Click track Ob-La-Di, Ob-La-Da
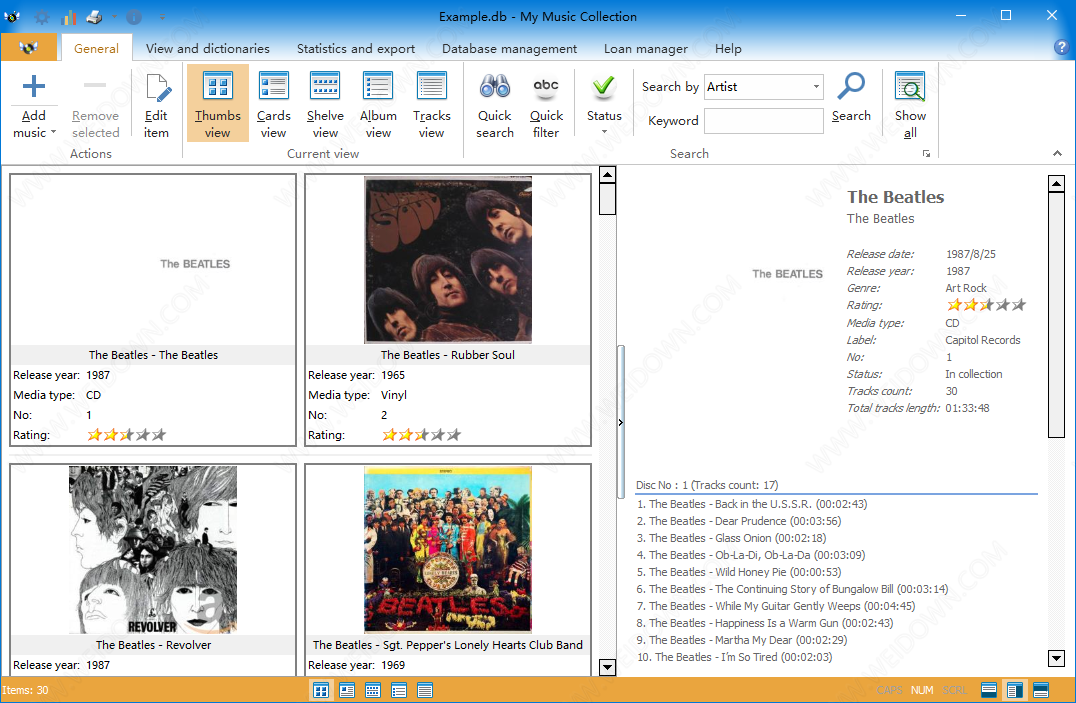The height and width of the screenshot is (703, 1076). click(x=750, y=555)
